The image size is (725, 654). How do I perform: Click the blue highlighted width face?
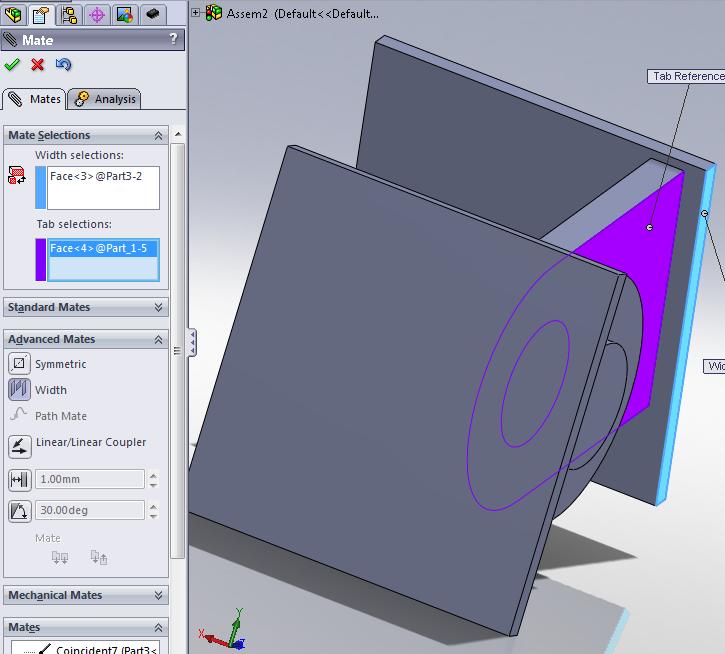point(686,334)
